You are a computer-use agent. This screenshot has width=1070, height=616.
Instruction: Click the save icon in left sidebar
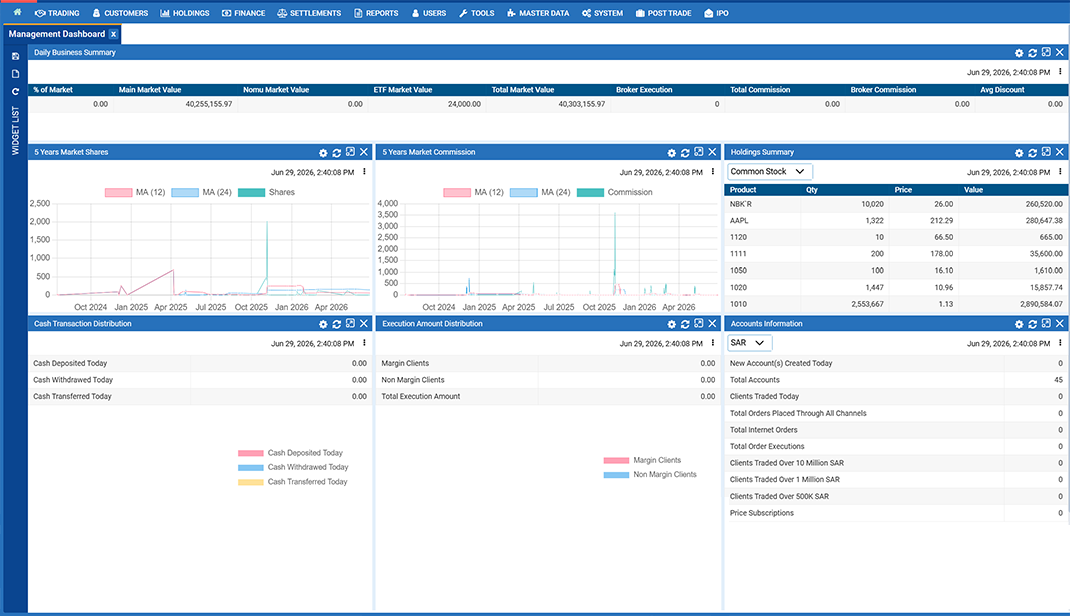tap(15, 57)
